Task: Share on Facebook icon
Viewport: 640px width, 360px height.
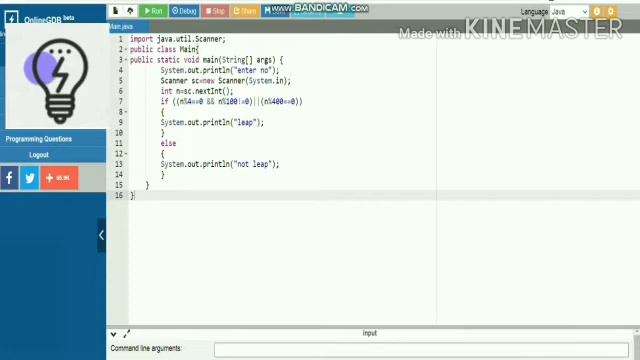Action: (9, 178)
